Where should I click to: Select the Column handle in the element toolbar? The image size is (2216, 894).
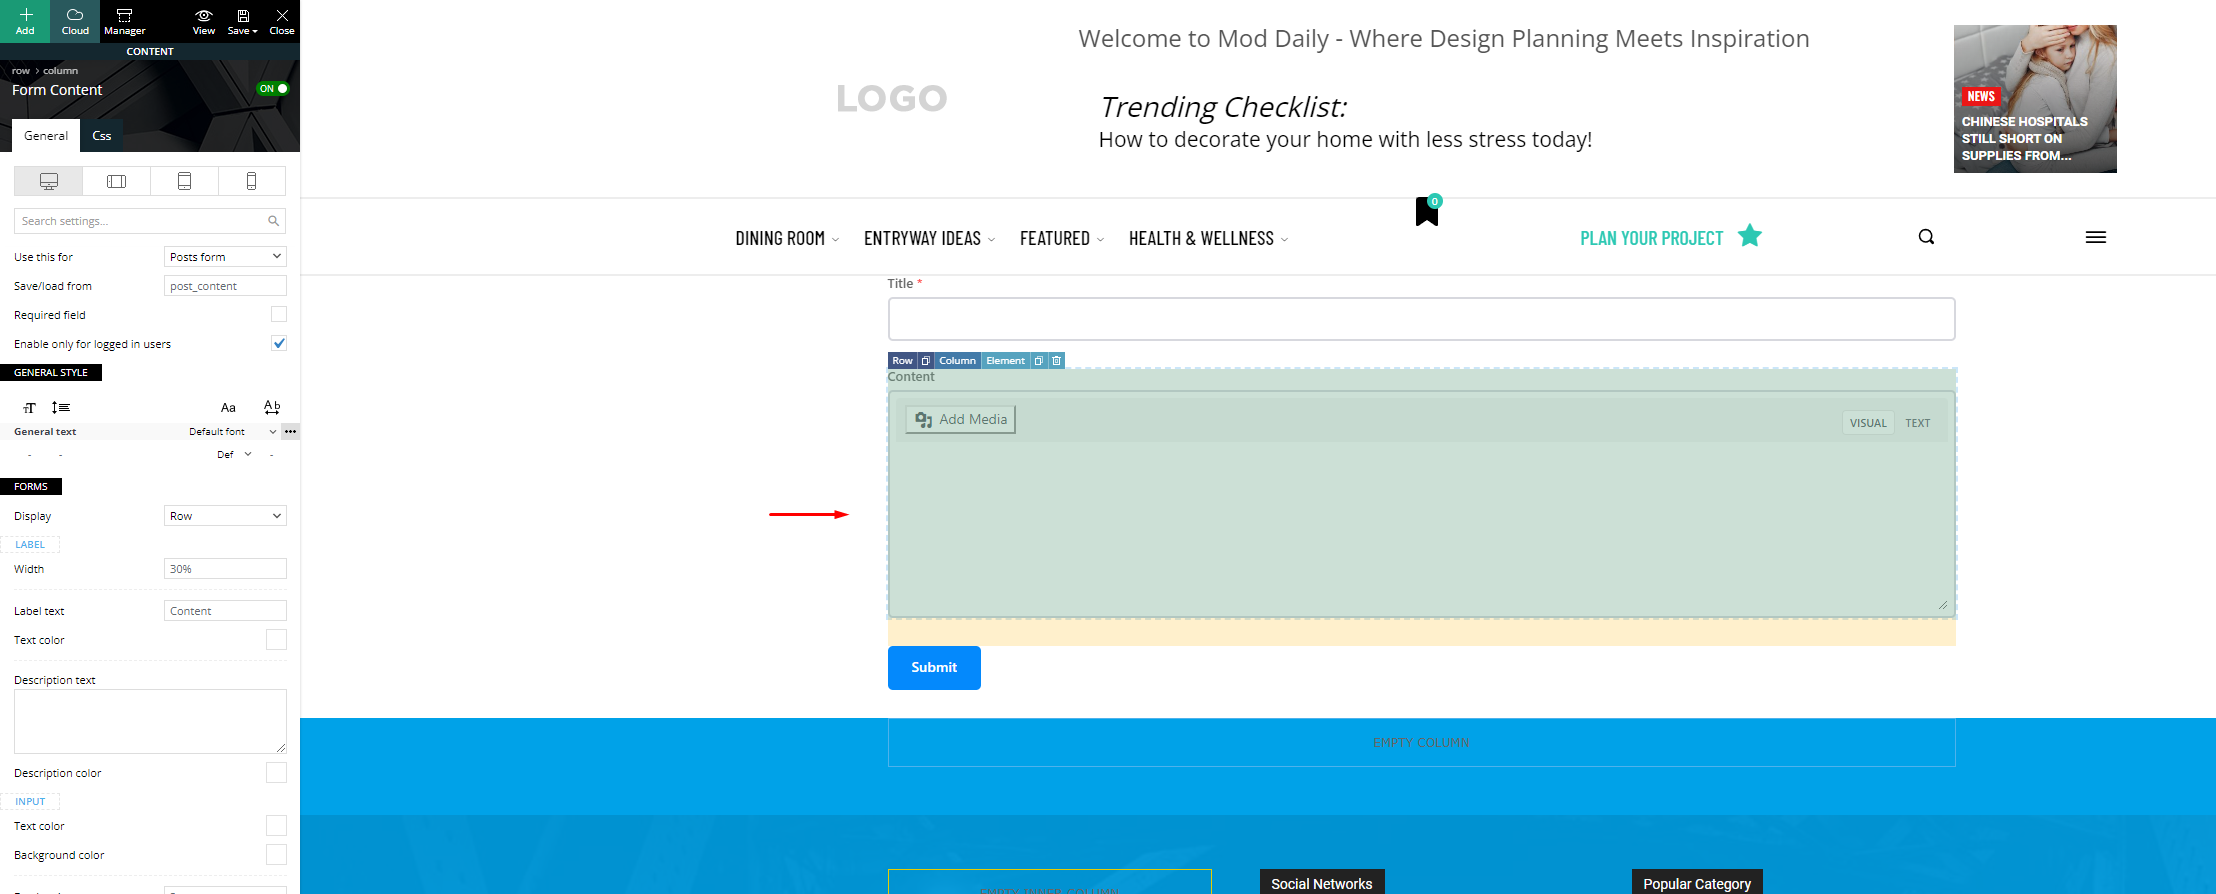pos(957,361)
